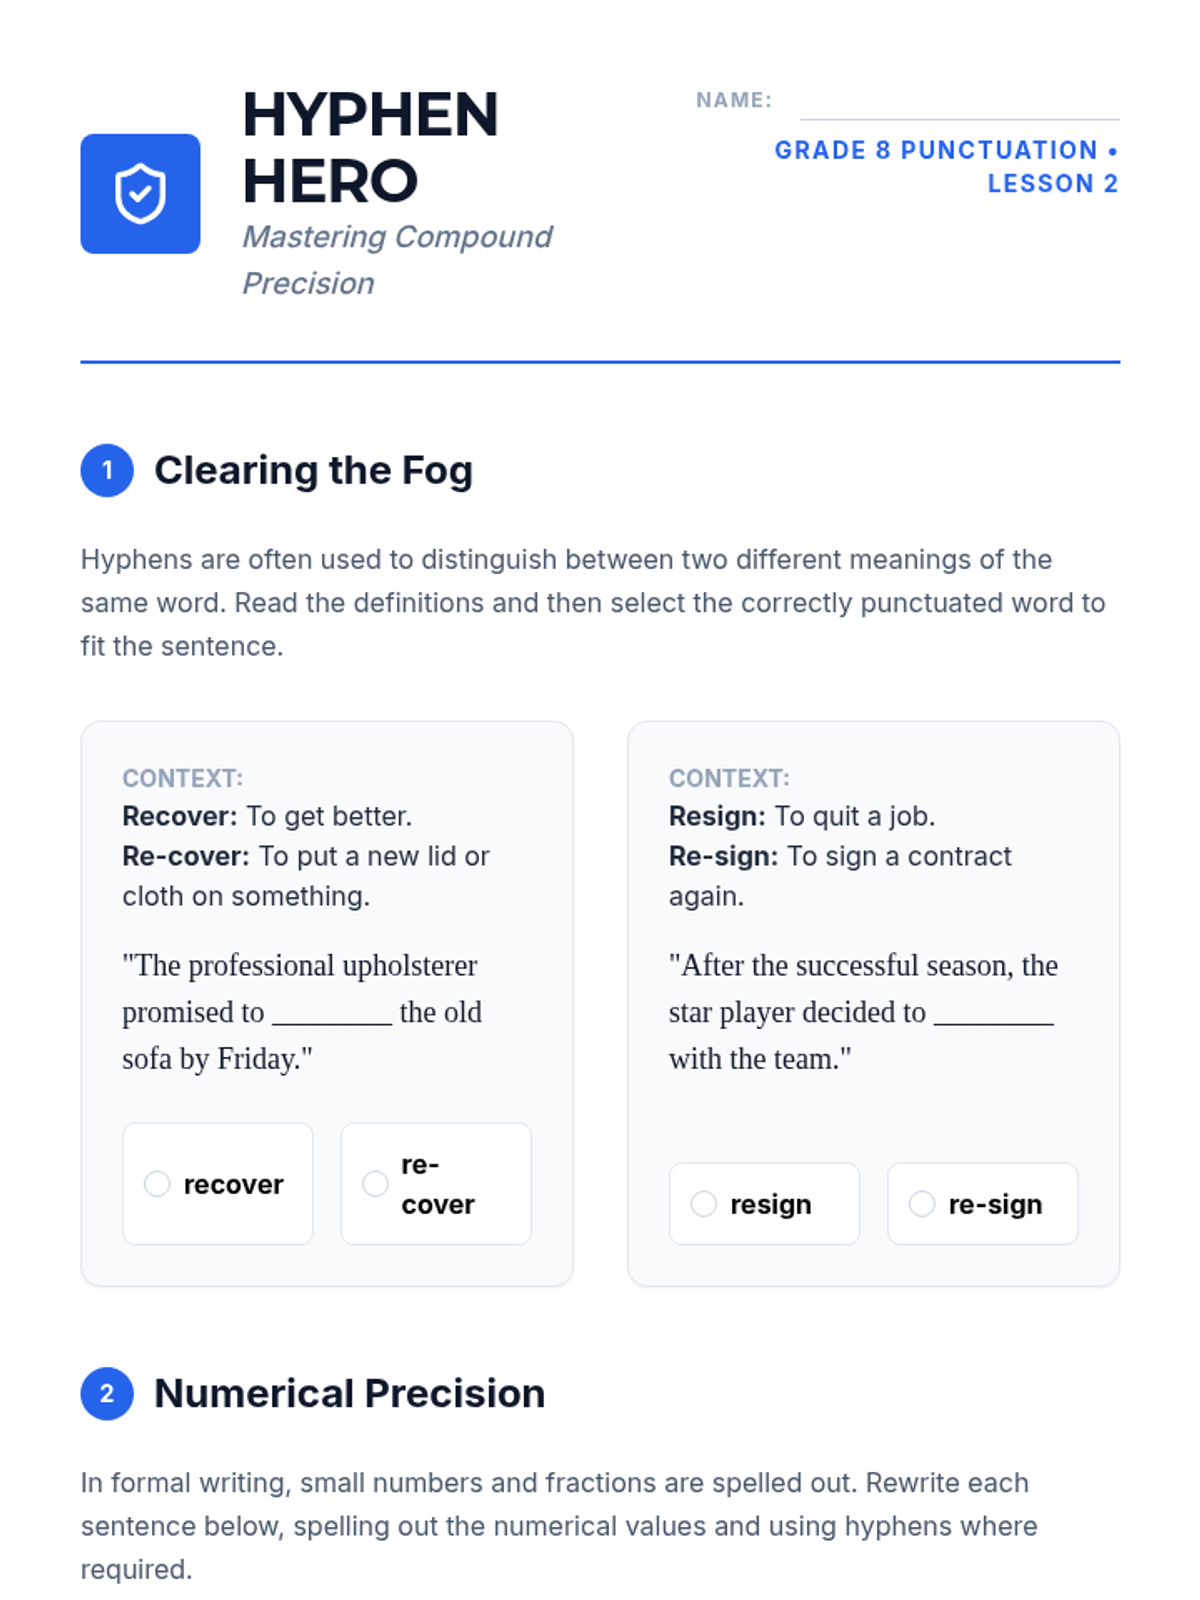The width and height of the screenshot is (1200, 1600).
Task: Click the "recover" option card label
Action: (x=233, y=1184)
